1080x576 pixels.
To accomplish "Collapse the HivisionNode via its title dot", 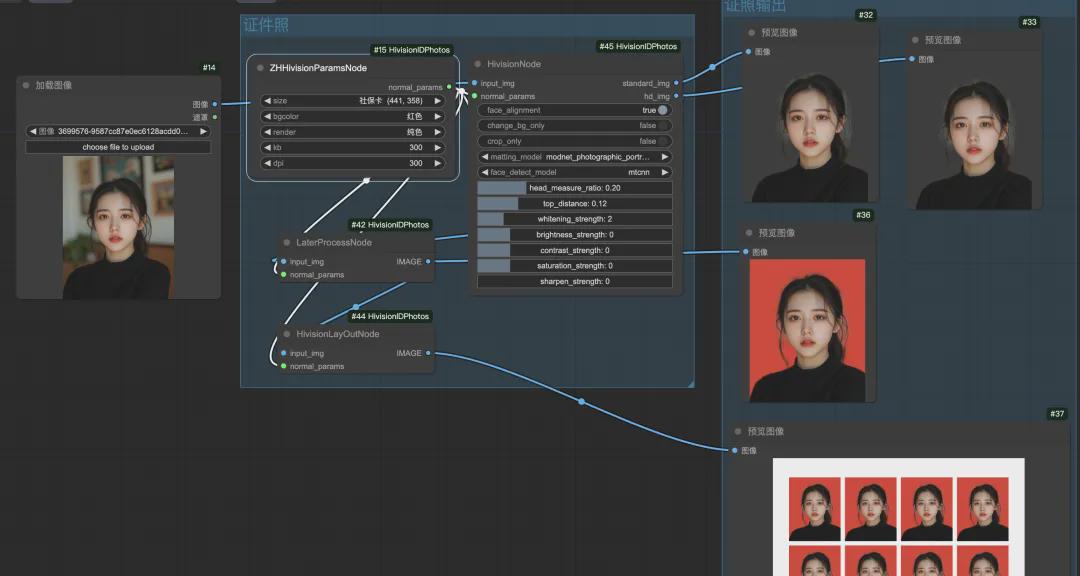I will tap(477, 64).
